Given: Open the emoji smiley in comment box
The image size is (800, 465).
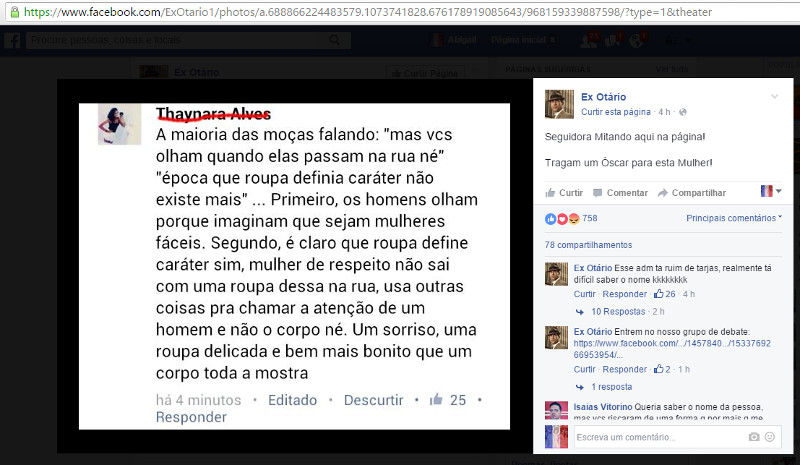Looking at the screenshot, I should tap(770, 437).
